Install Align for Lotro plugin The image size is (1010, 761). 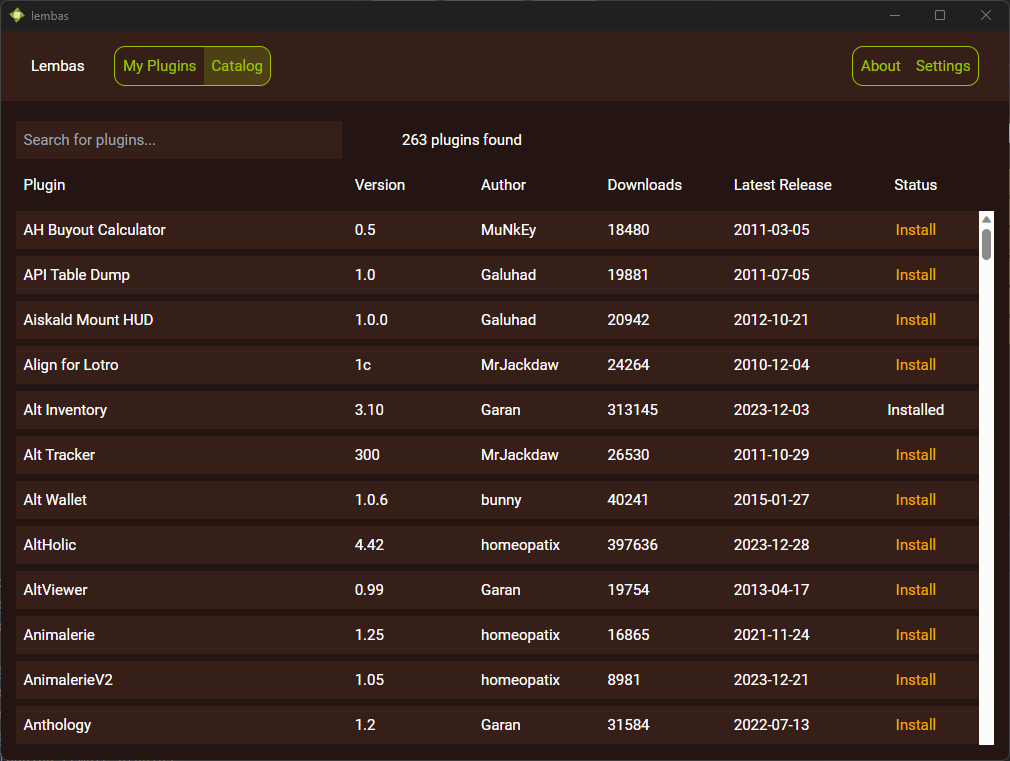click(915, 365)
